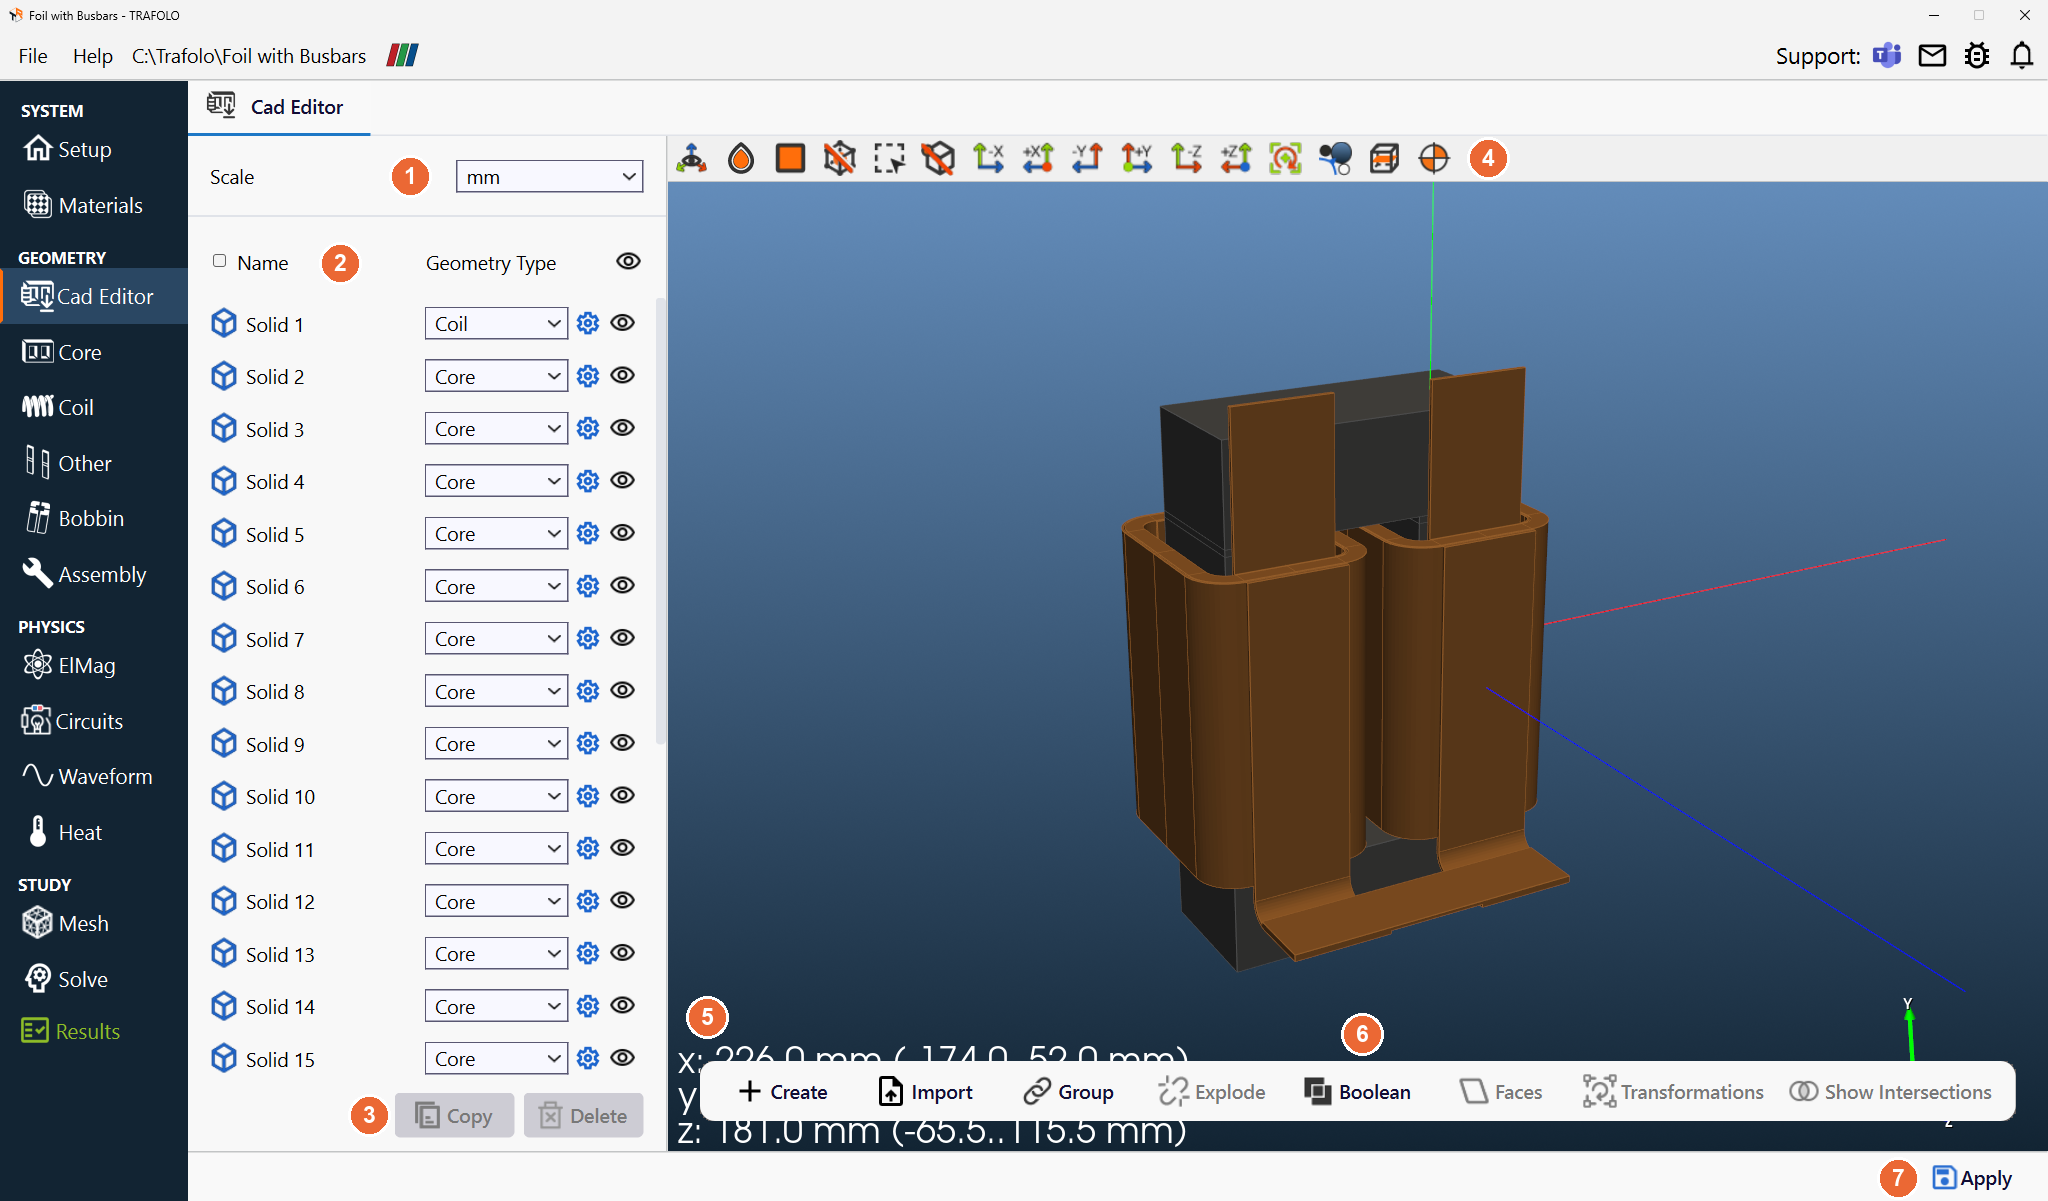Open the bug report icon
The image size is (2048, 1201).
[1977, 55]
